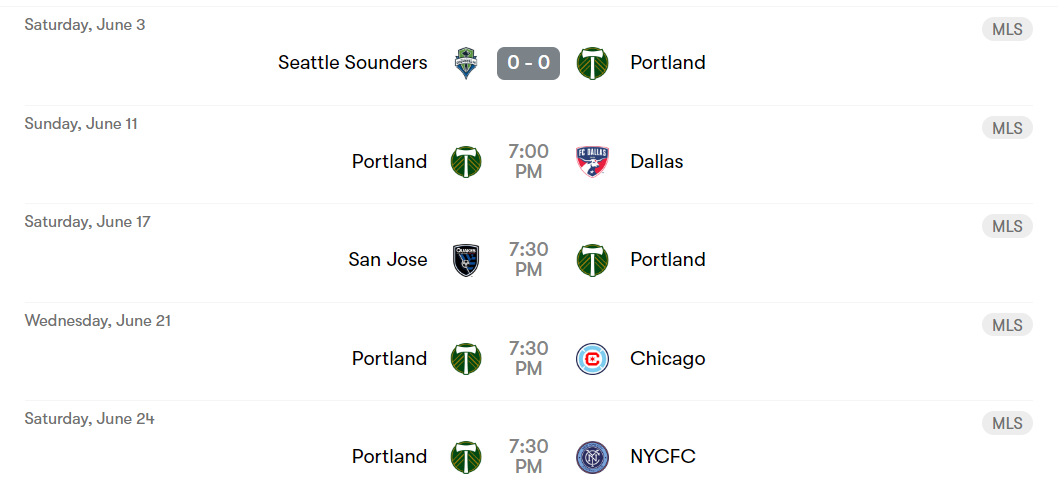
Task: Click the FC Dallas crest icon
Action: coord(593,161)
